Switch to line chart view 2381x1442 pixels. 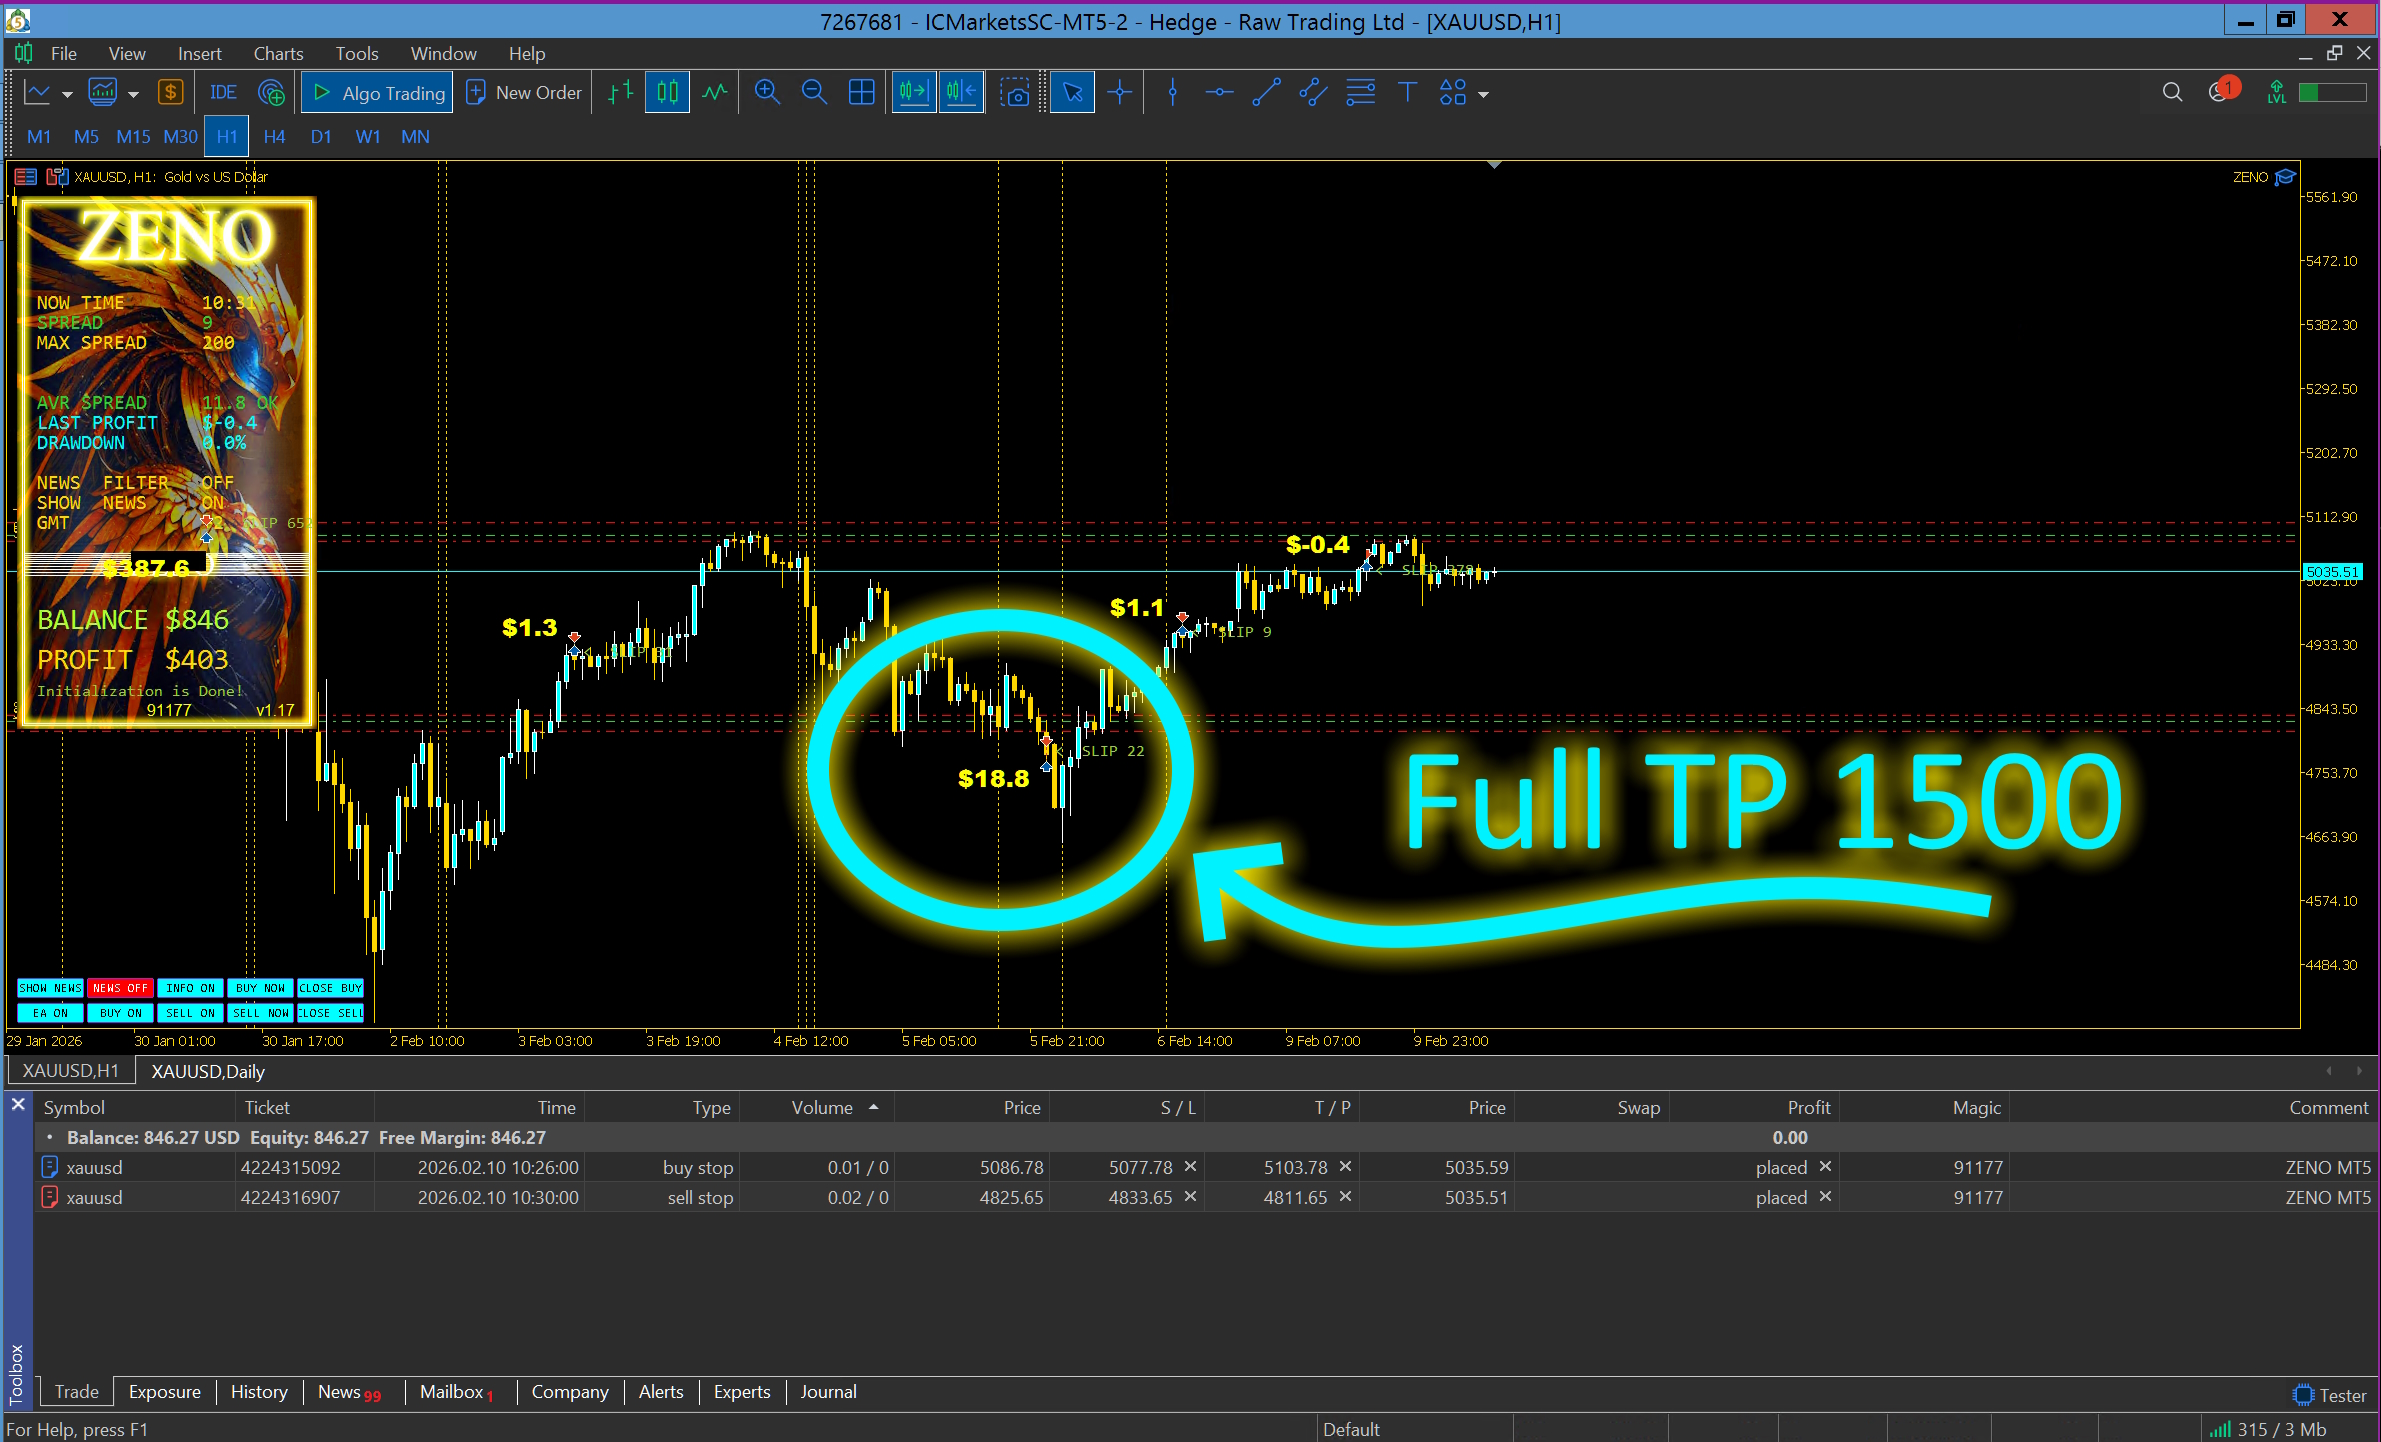[714, 93]
